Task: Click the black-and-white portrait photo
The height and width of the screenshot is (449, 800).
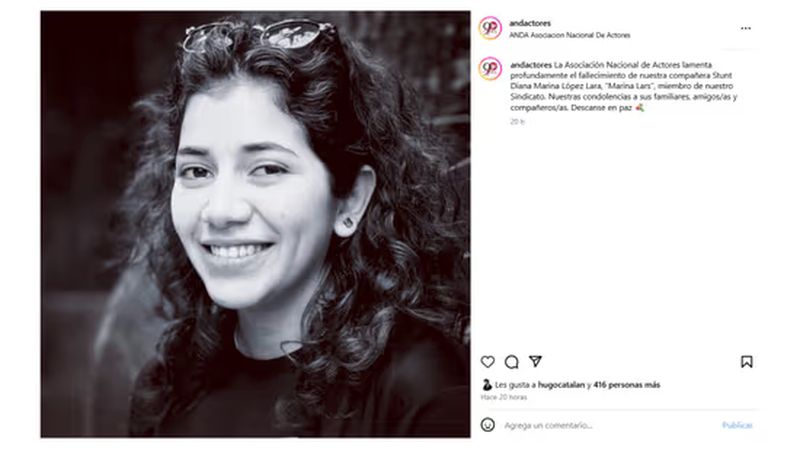Action: coord(256,224)
